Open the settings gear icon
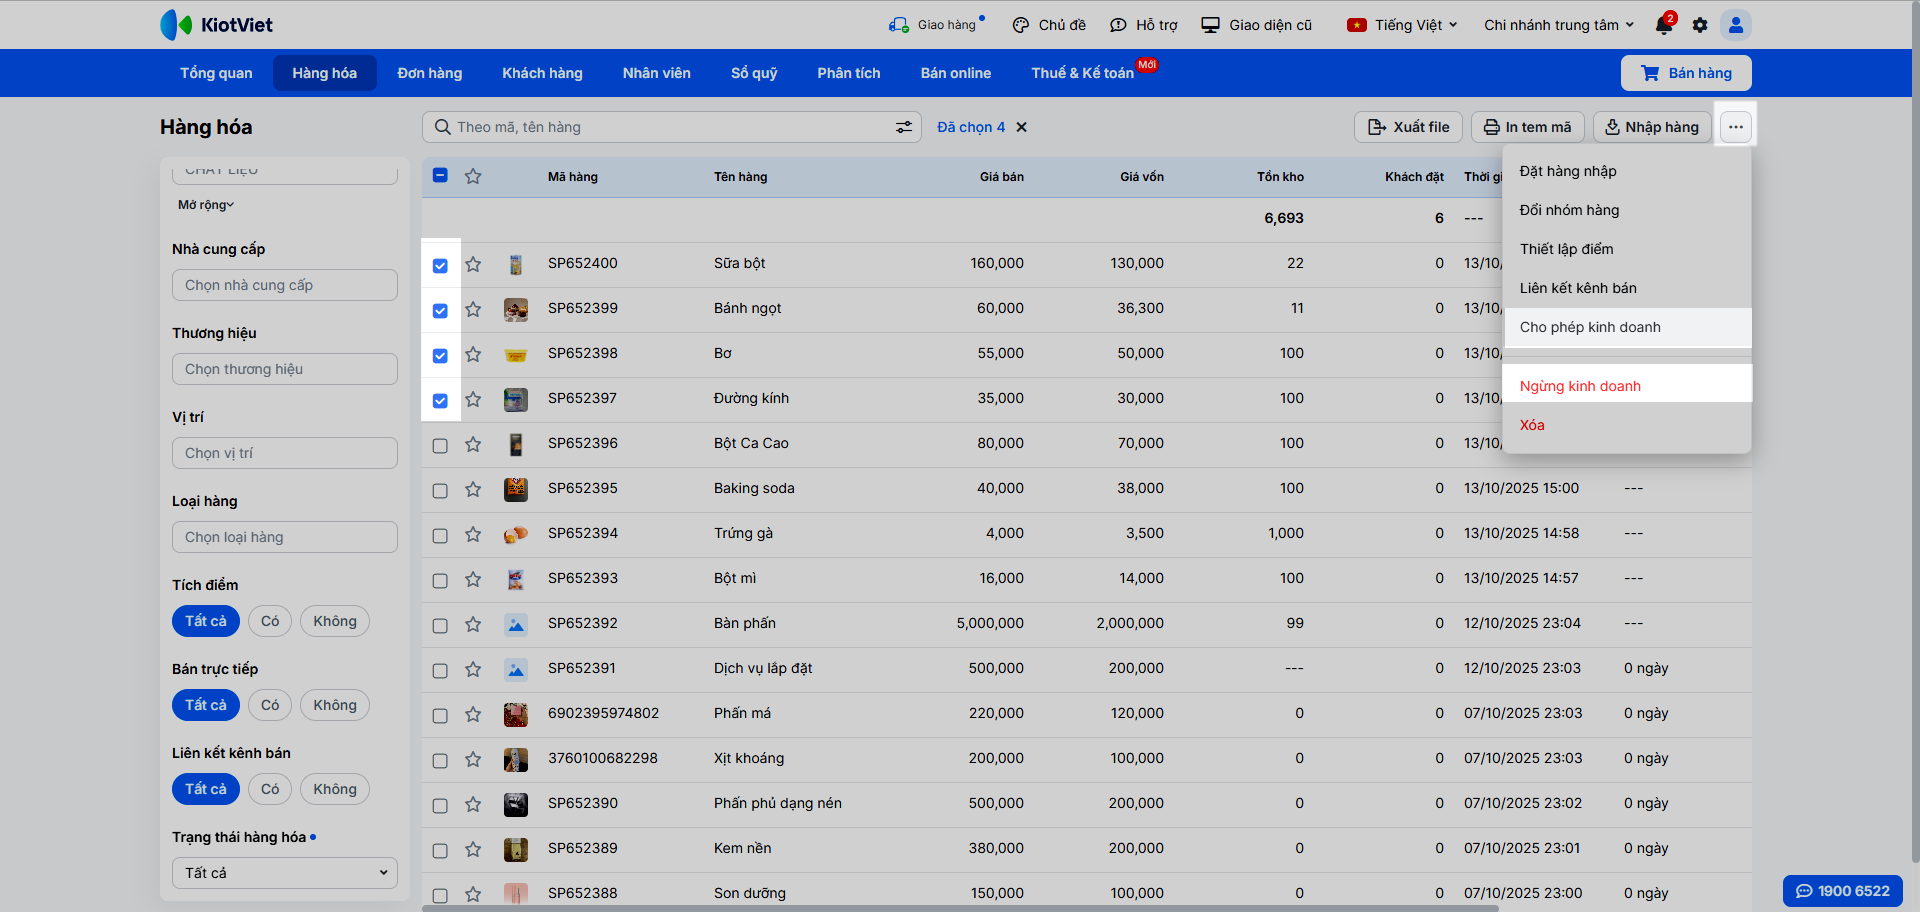This screenshot has width=1920, height=912. 1700,25
